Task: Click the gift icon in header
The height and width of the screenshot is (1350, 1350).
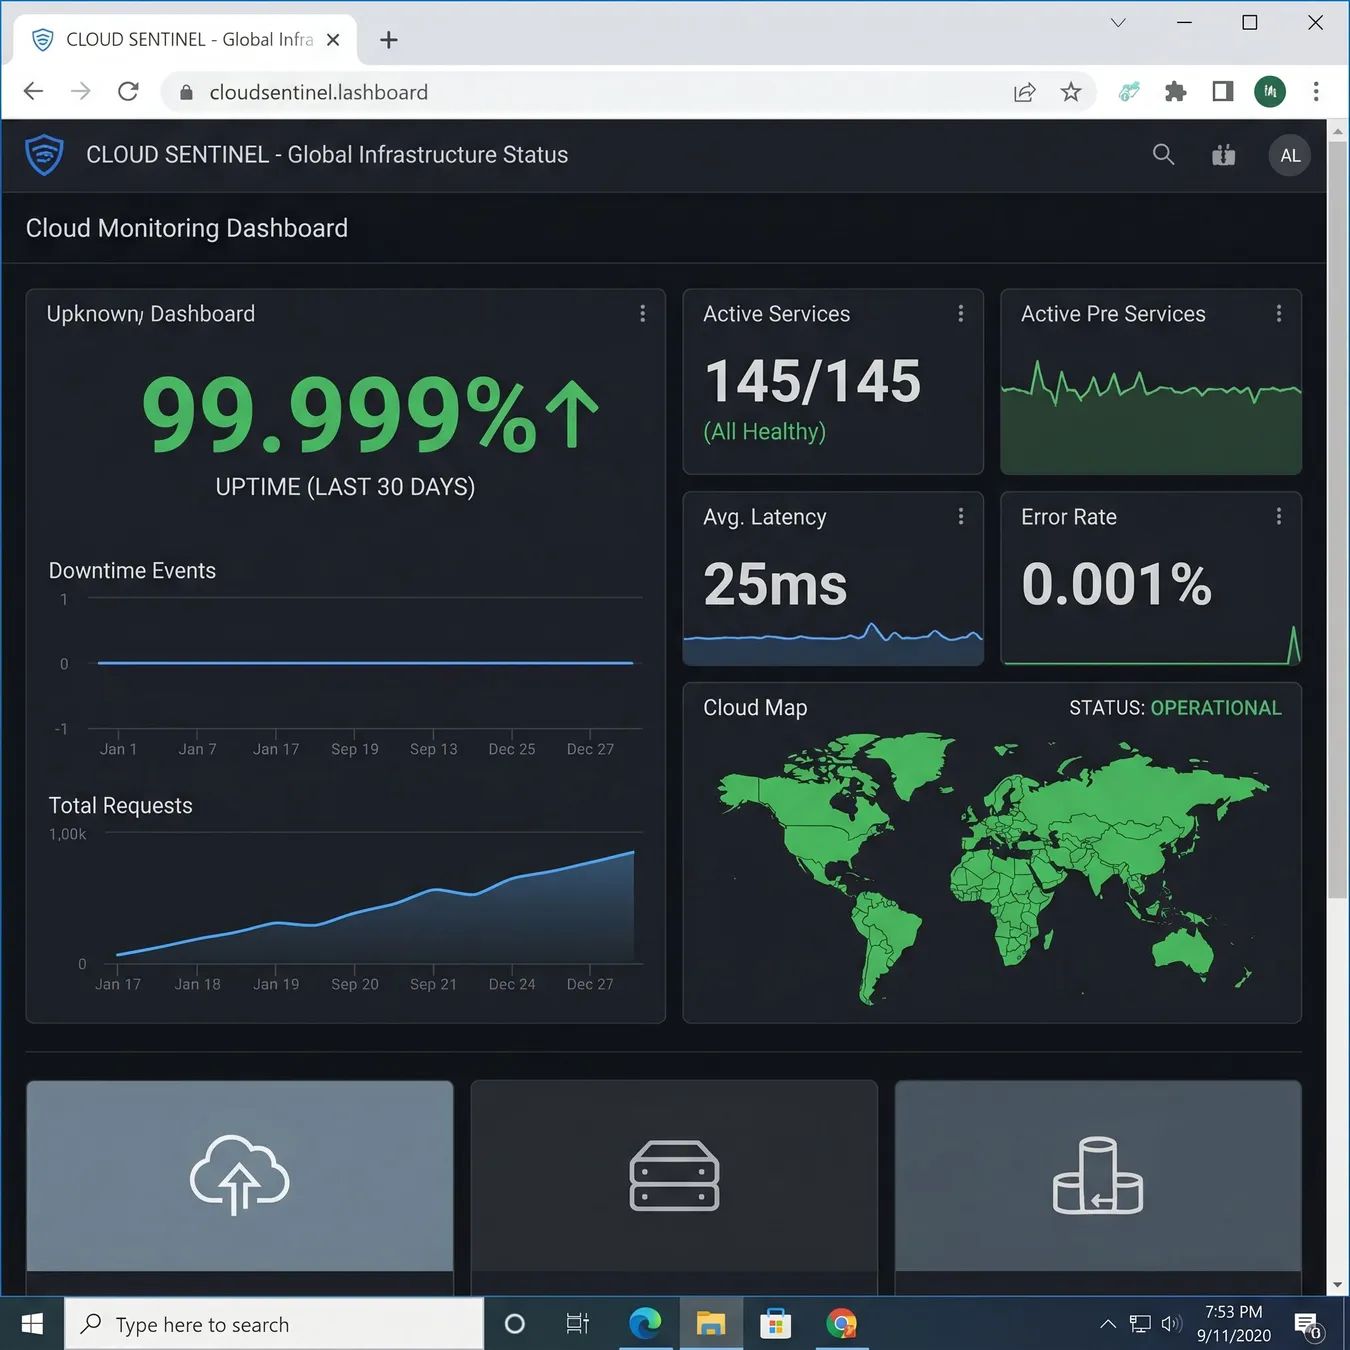Action: coord(1223,155)
